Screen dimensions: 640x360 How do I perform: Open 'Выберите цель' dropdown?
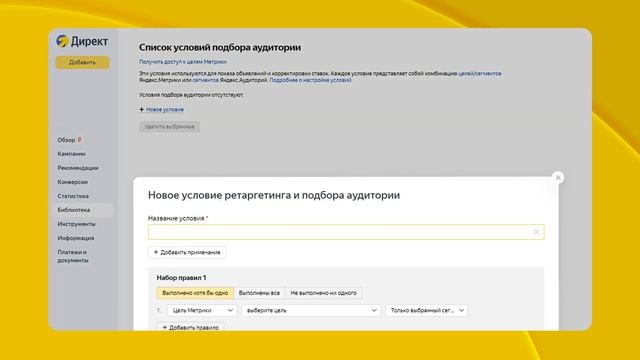pyautogui.click(x=311, y=311)
